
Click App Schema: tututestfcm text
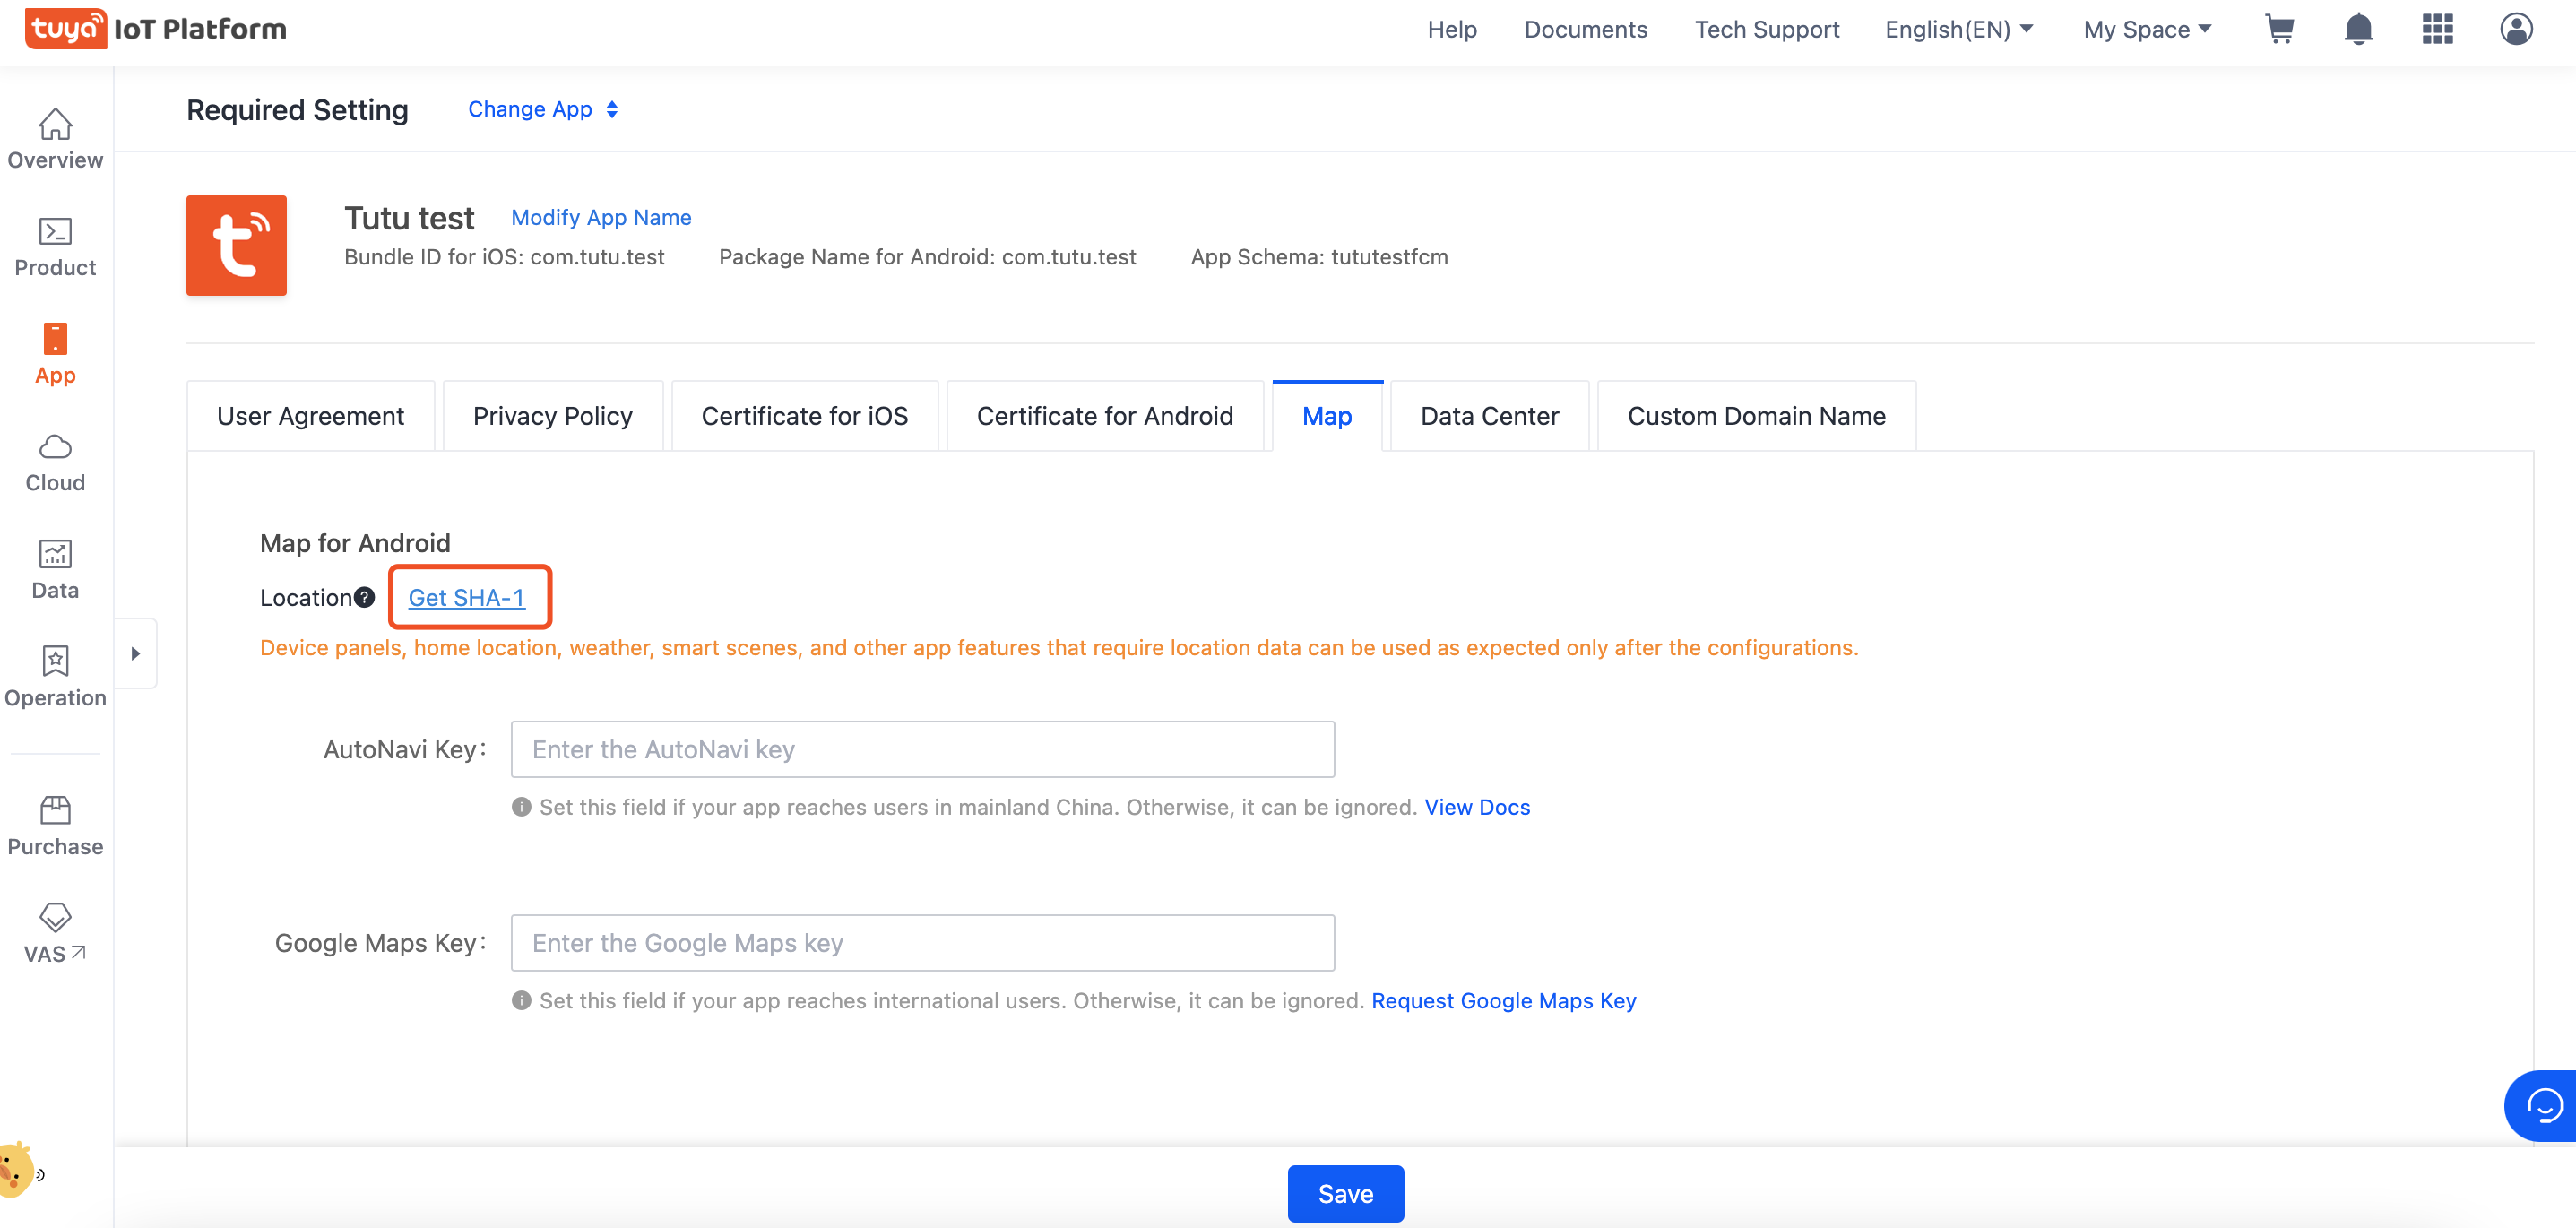1319,257
